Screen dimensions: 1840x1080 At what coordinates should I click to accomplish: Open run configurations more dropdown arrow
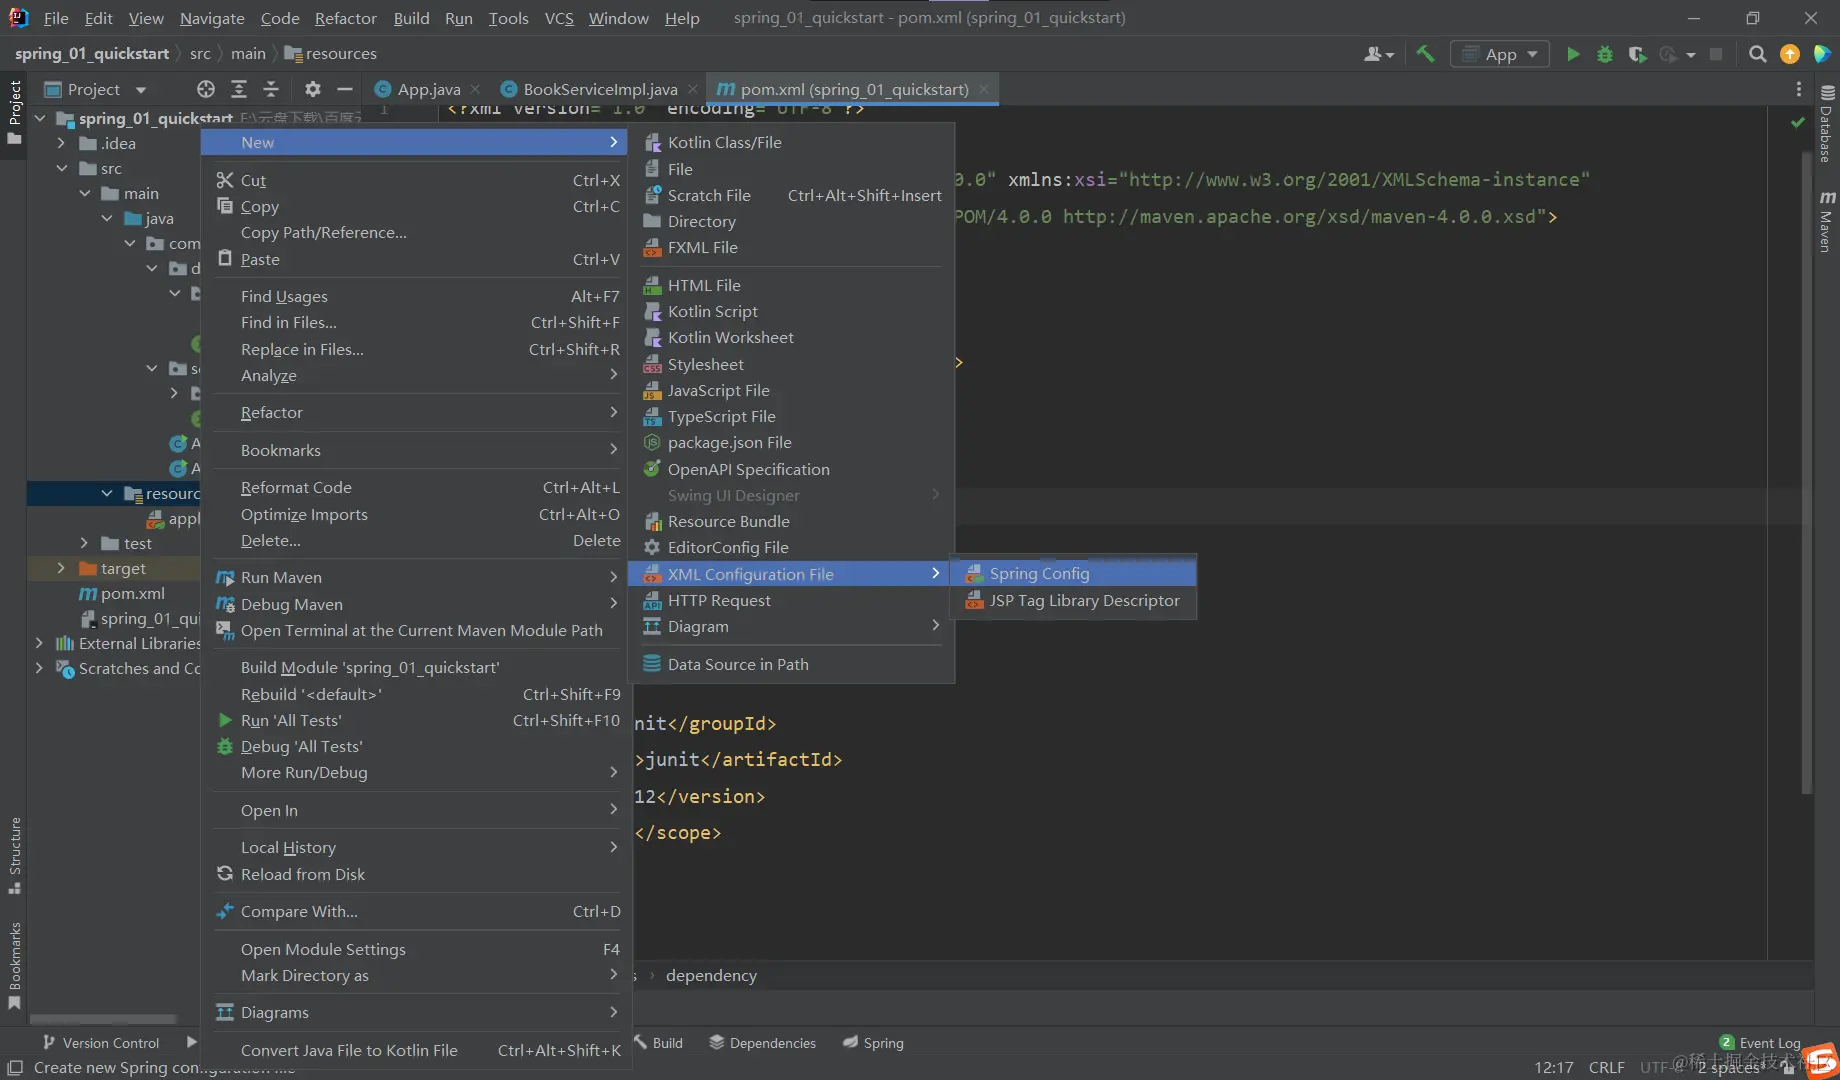point(1691,54)
